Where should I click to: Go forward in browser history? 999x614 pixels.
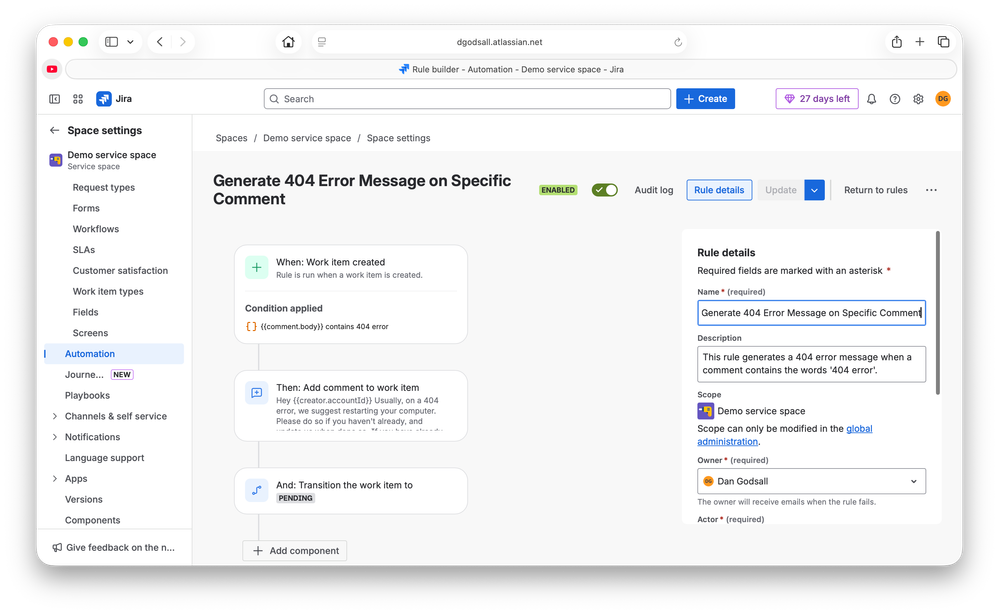pos(183,42)
